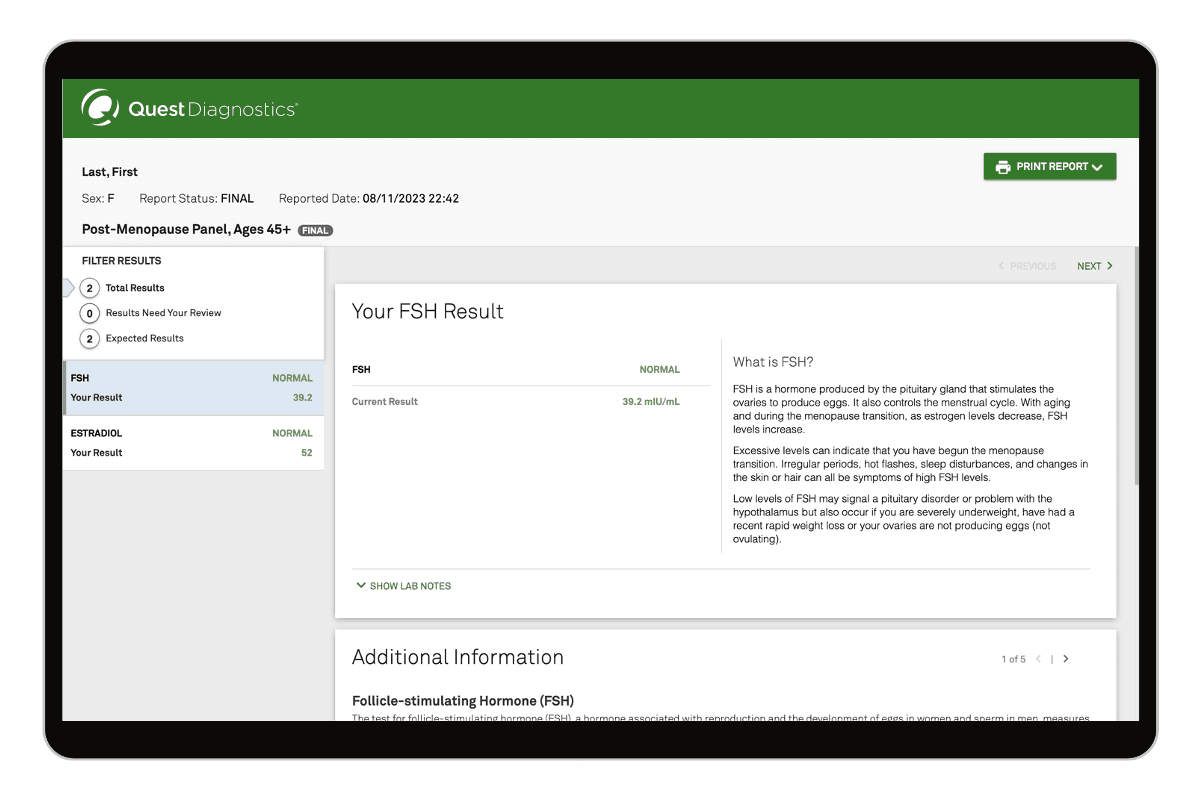Click the Next chevron arrow icon

pos(1110,266)
